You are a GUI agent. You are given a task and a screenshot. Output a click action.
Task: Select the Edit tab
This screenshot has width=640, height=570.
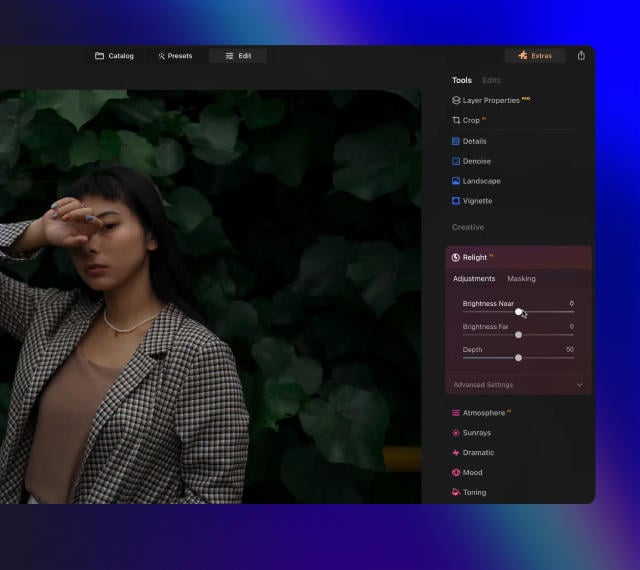[x=238, y=56]
